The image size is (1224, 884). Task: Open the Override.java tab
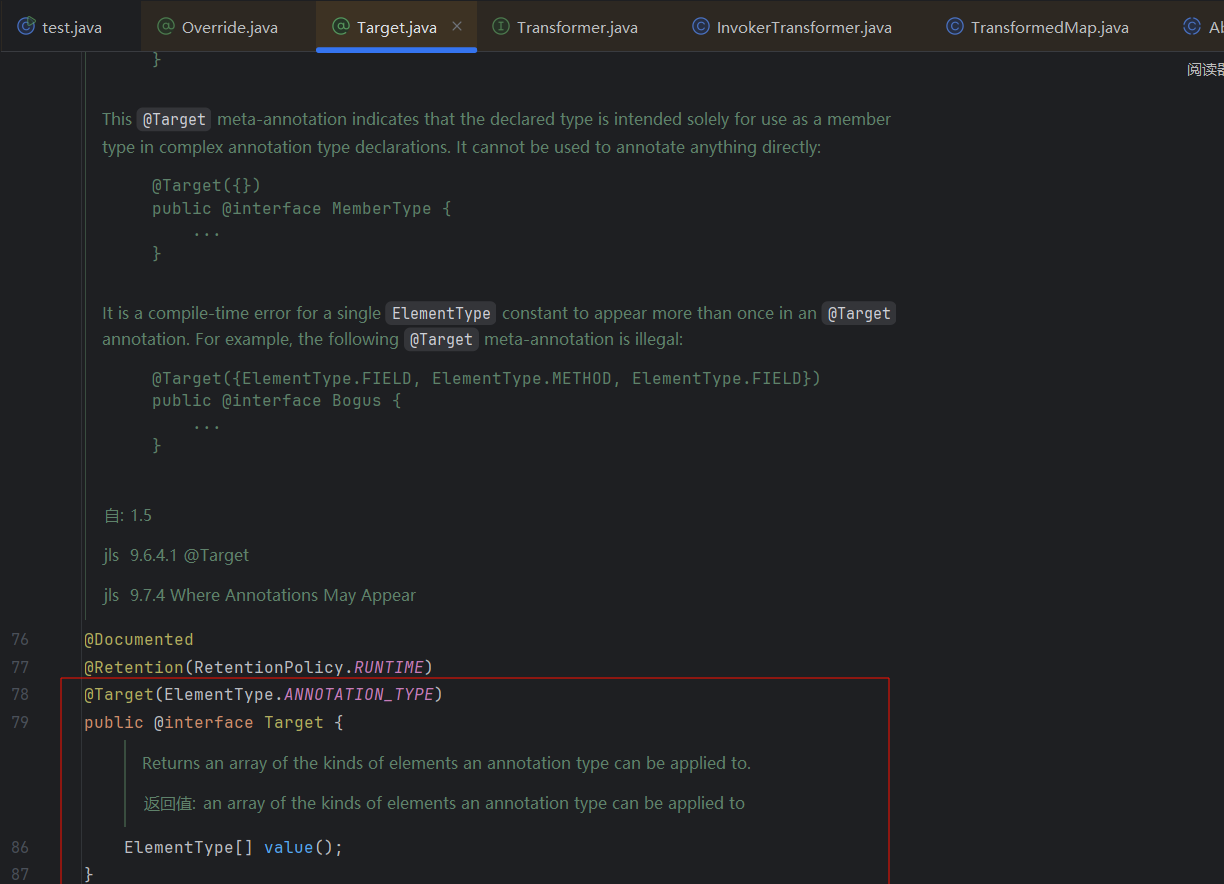point(229,27)
